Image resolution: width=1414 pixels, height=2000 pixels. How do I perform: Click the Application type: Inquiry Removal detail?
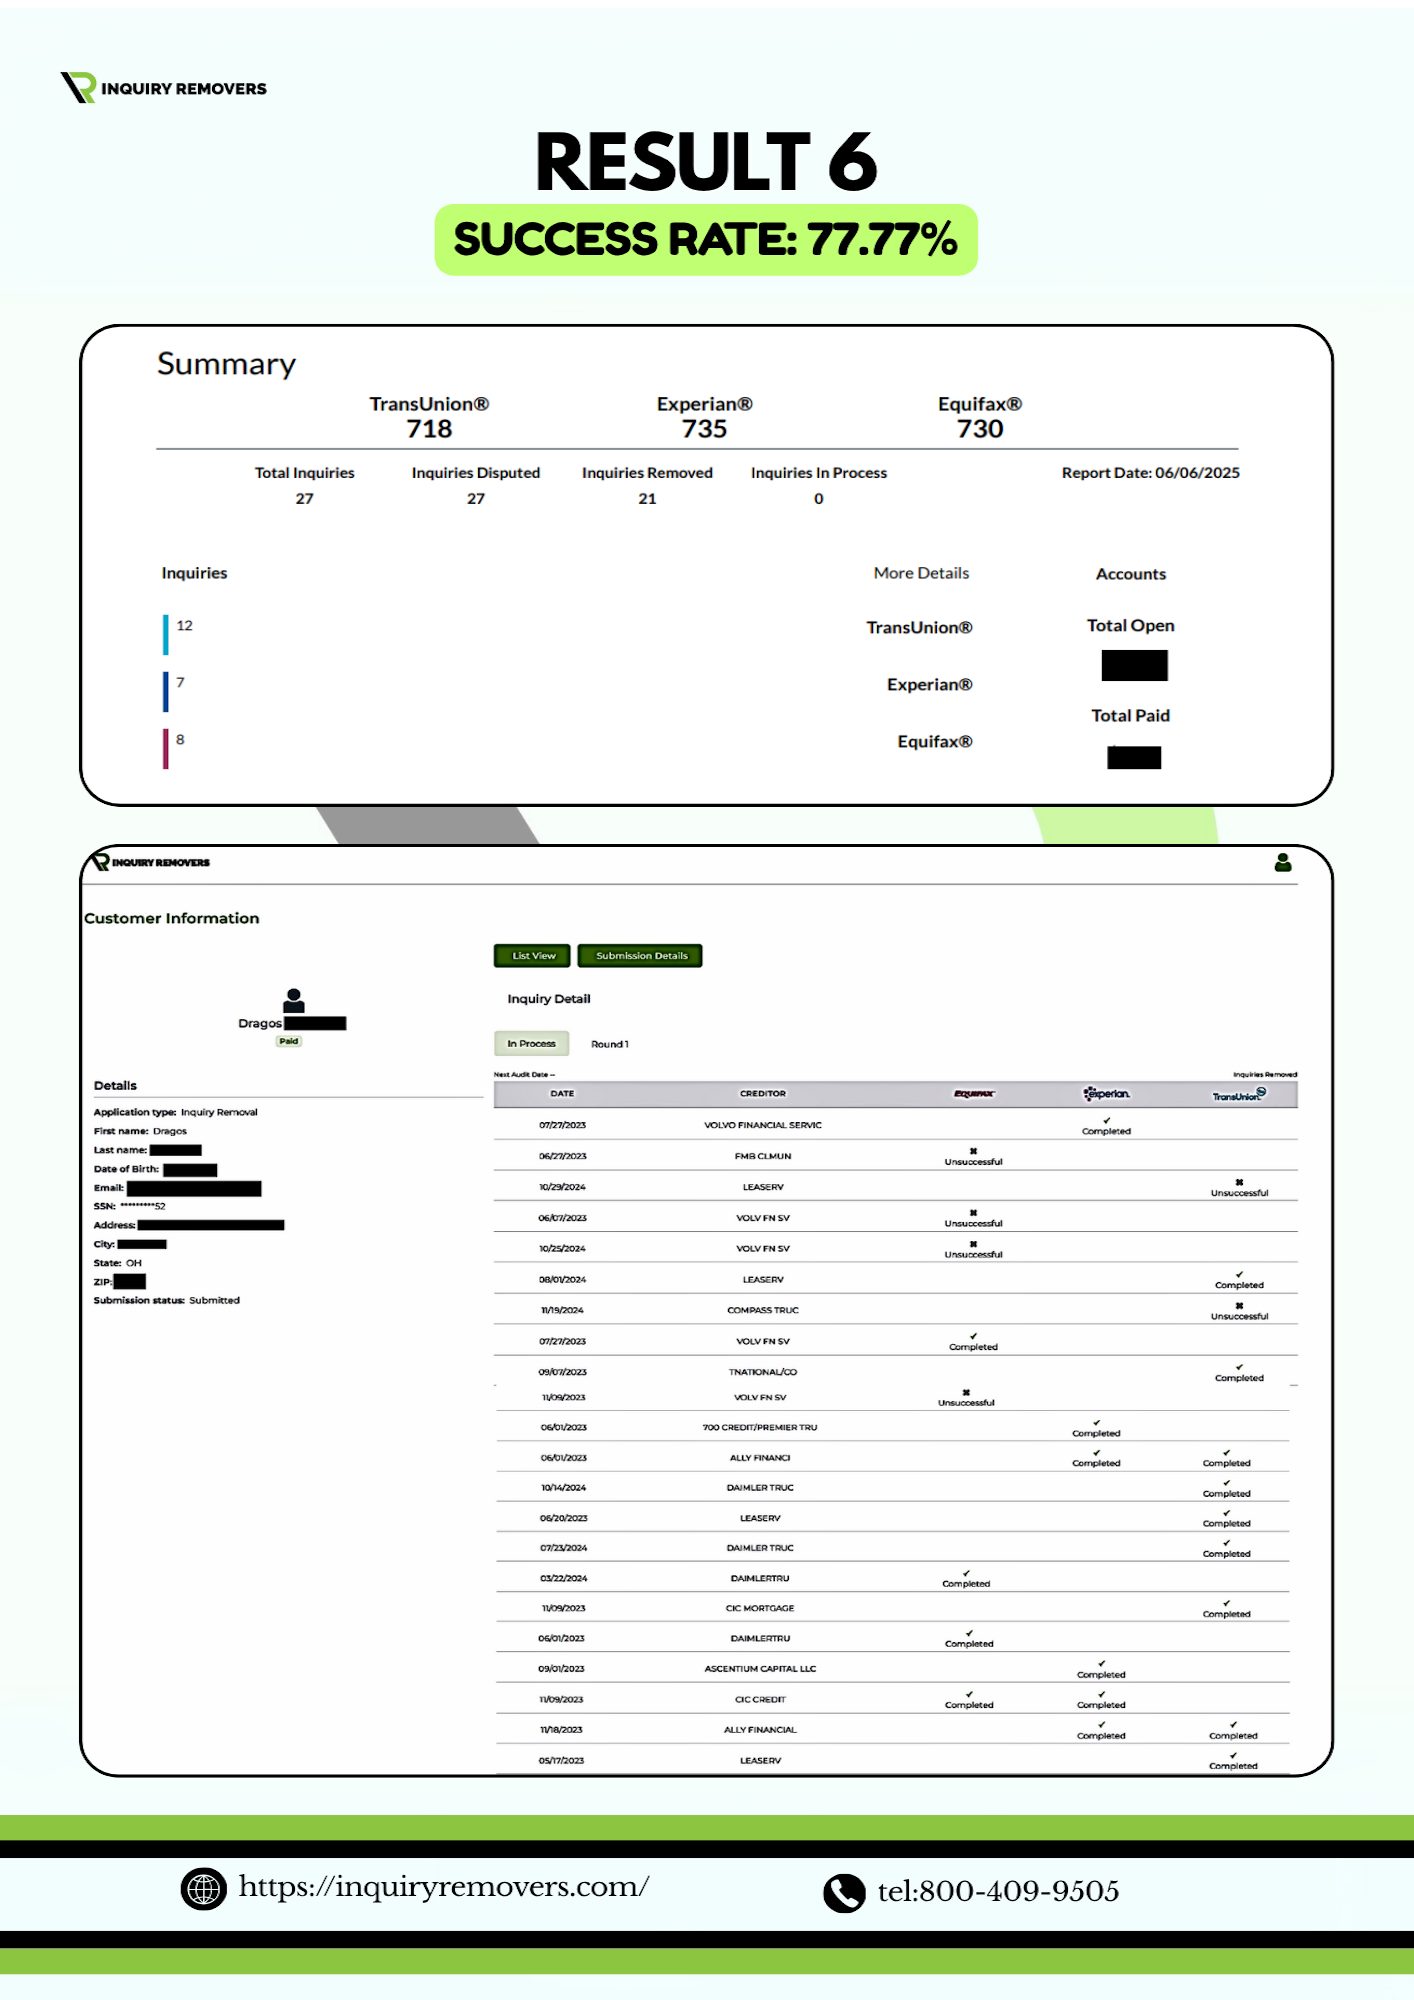175,1112
